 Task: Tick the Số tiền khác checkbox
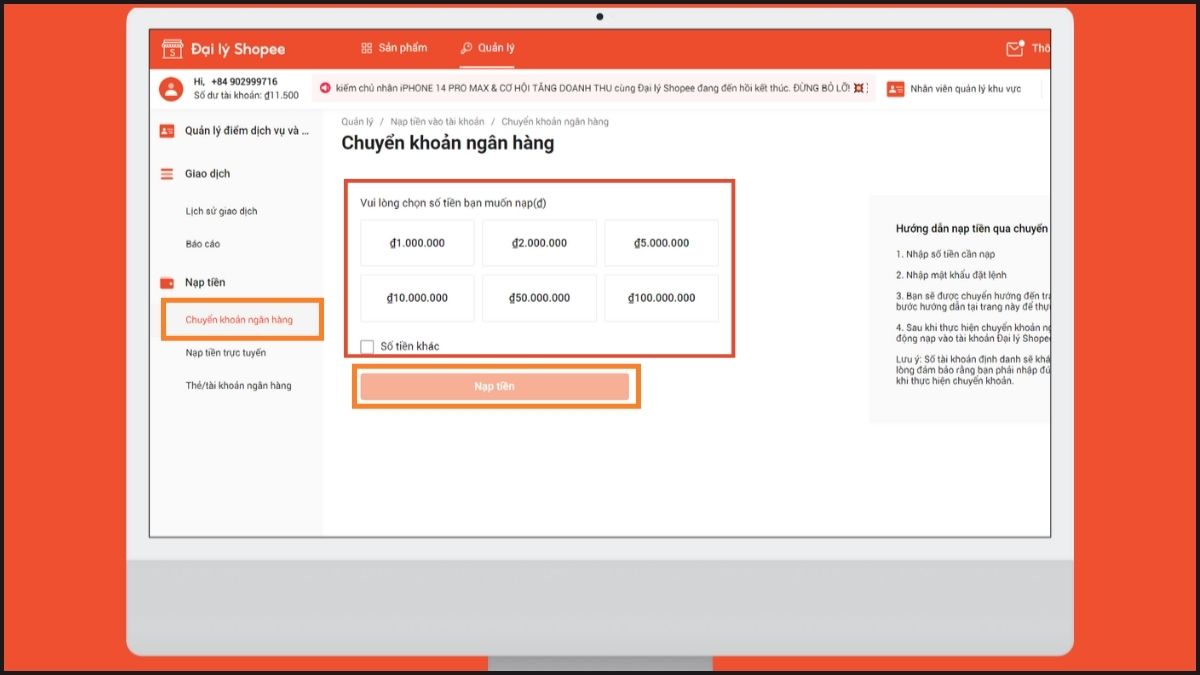(367, 347)
